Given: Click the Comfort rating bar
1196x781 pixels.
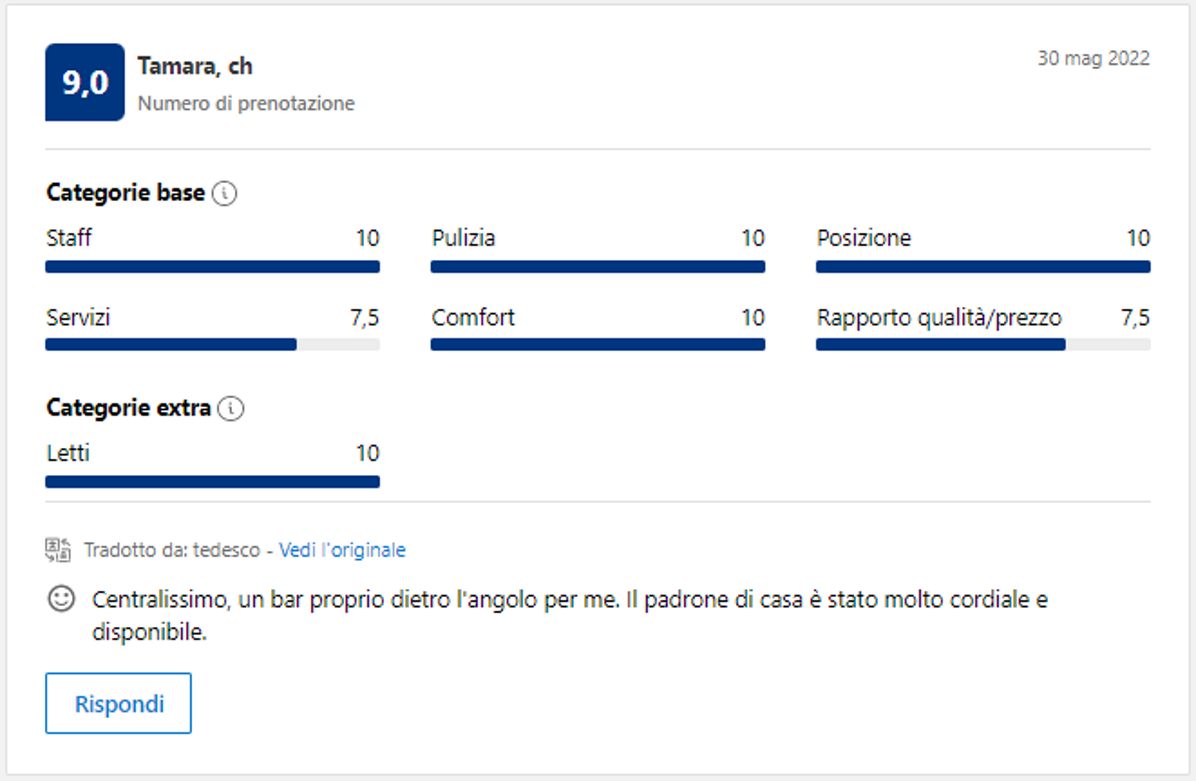Looking at the screenshot, I should 598,345.
